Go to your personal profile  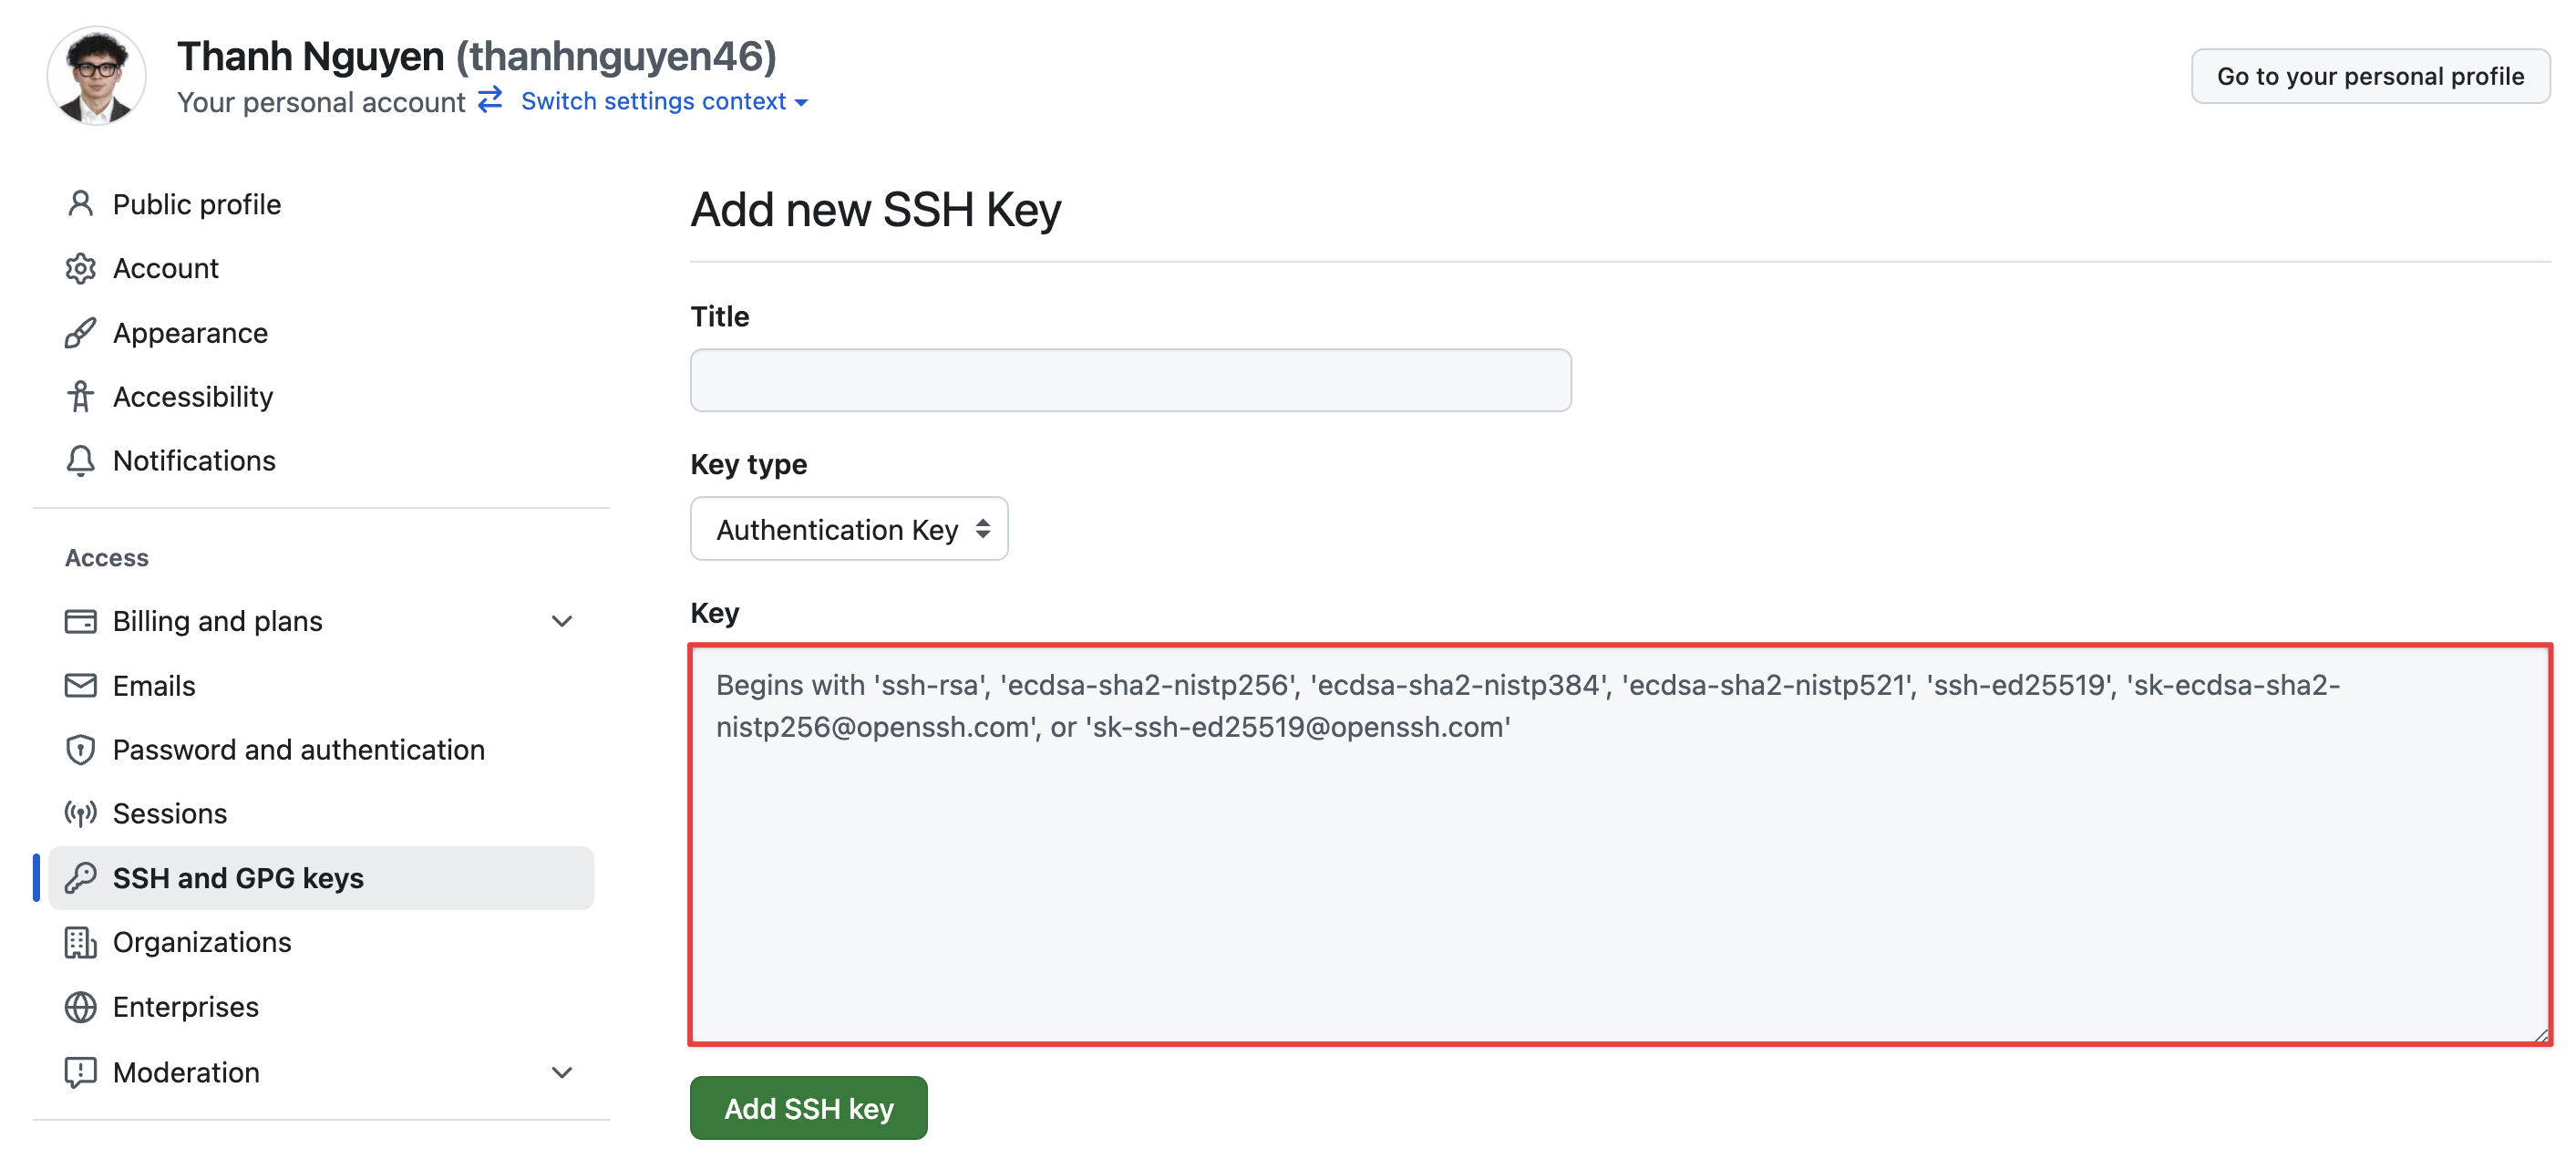(x=2370, y=76)
